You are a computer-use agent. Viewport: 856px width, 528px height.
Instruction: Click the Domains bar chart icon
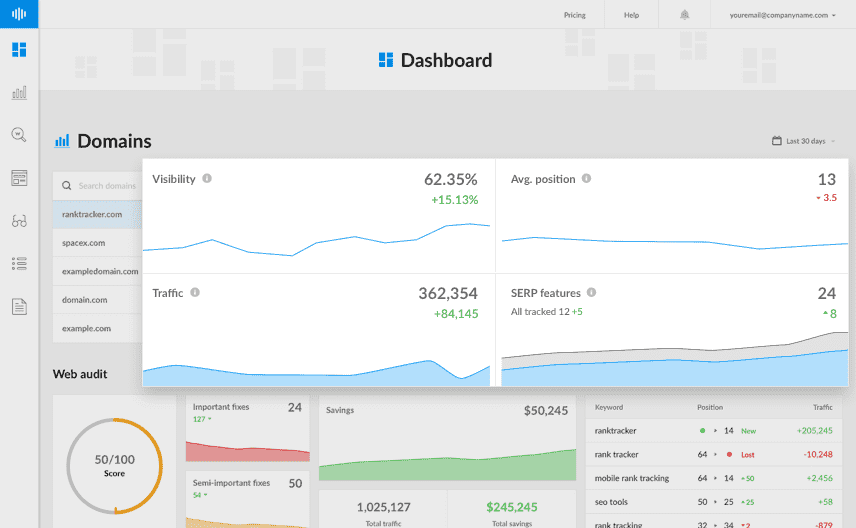62,141
